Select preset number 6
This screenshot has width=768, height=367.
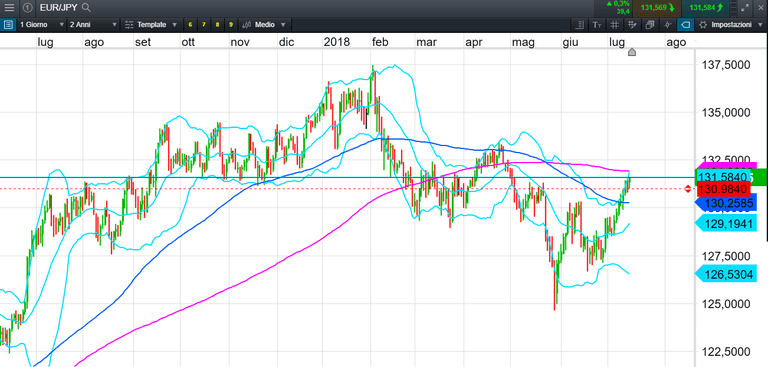coord(190,24)
